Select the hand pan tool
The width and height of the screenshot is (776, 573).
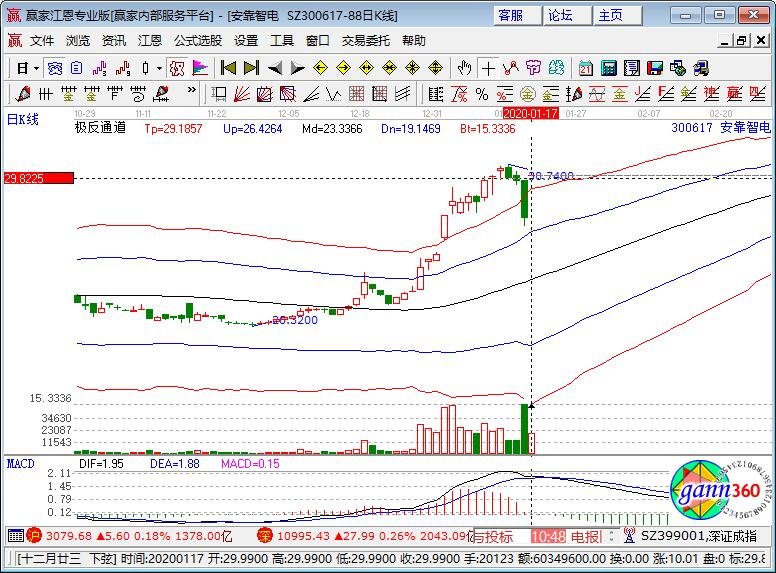tap(464, 68)
